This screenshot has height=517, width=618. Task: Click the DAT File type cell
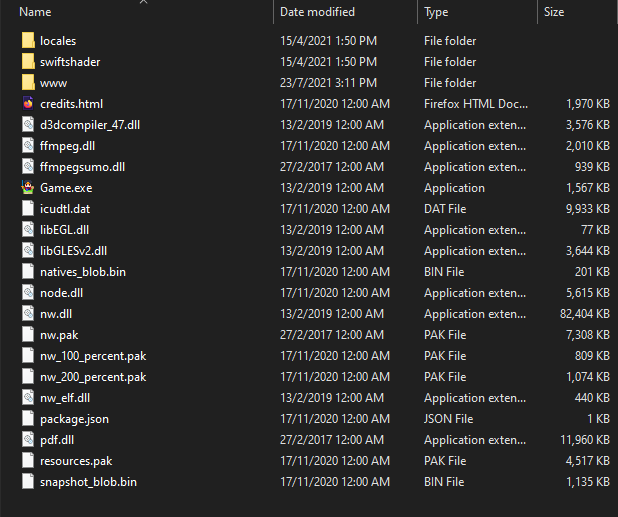coord(445,209)
